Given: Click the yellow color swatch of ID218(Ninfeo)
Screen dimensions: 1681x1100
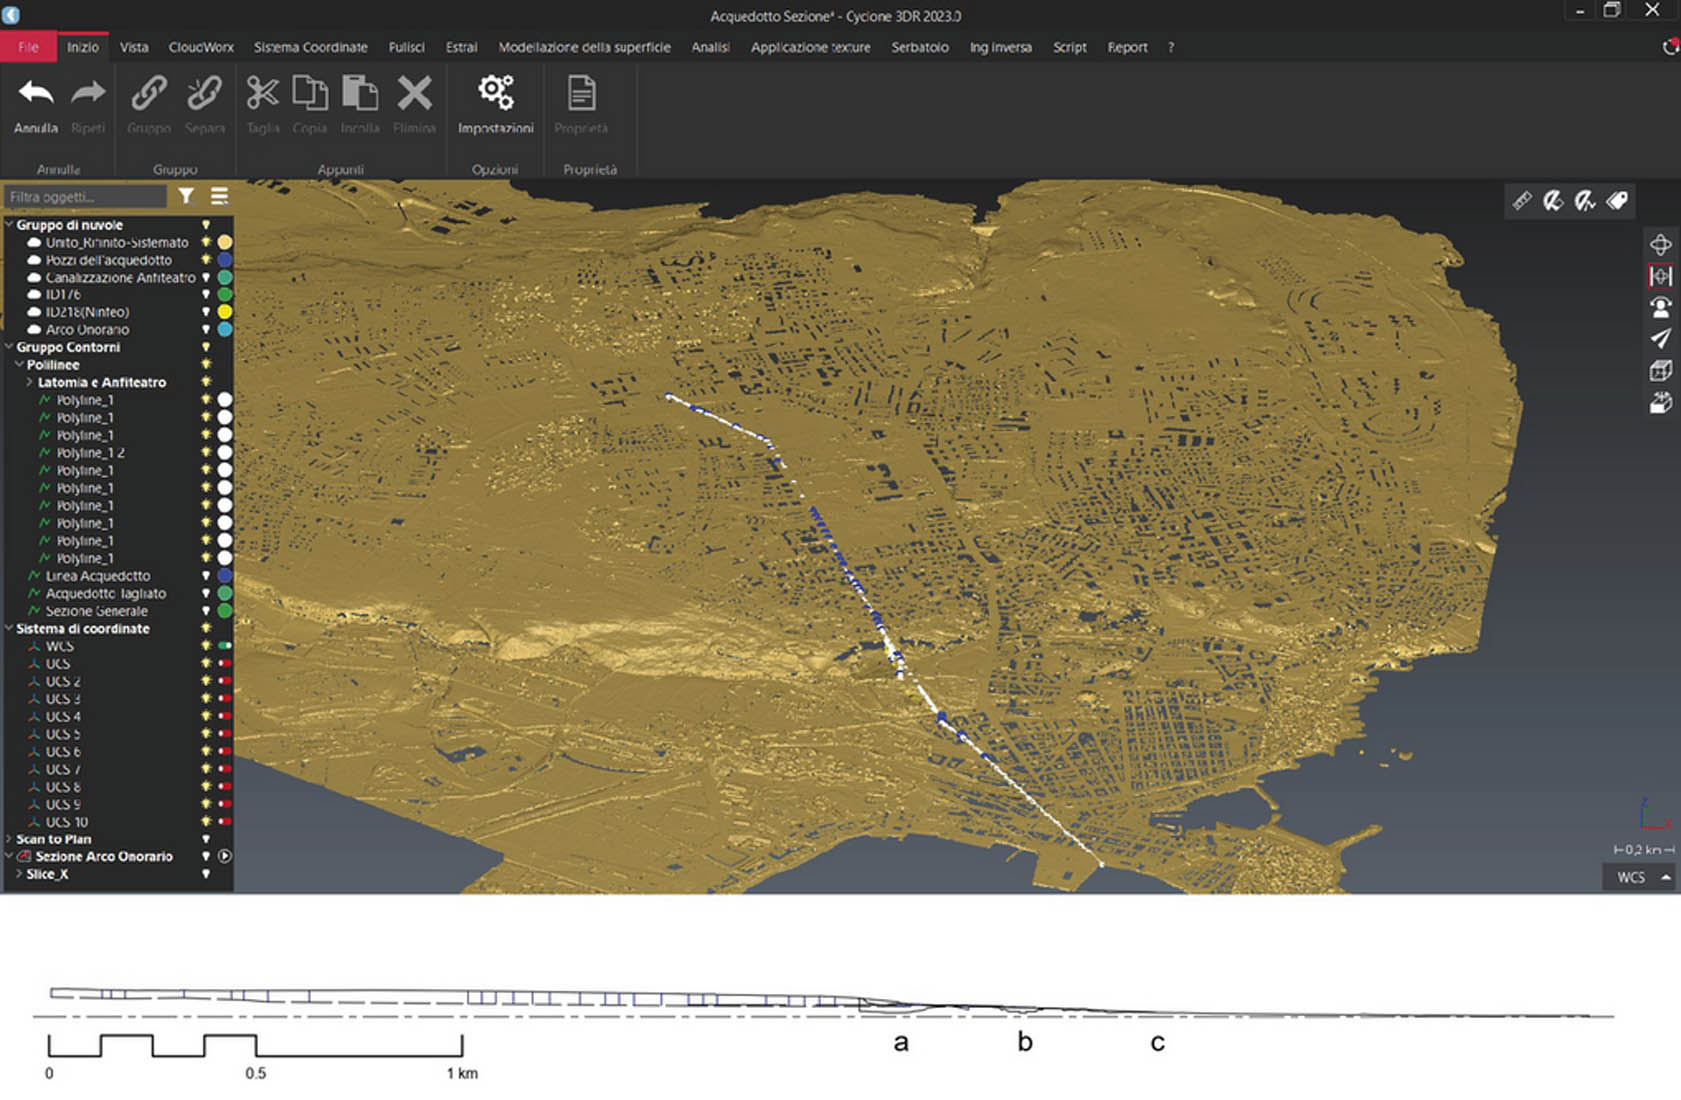Looking at the screenshot, I should point(225,312).
